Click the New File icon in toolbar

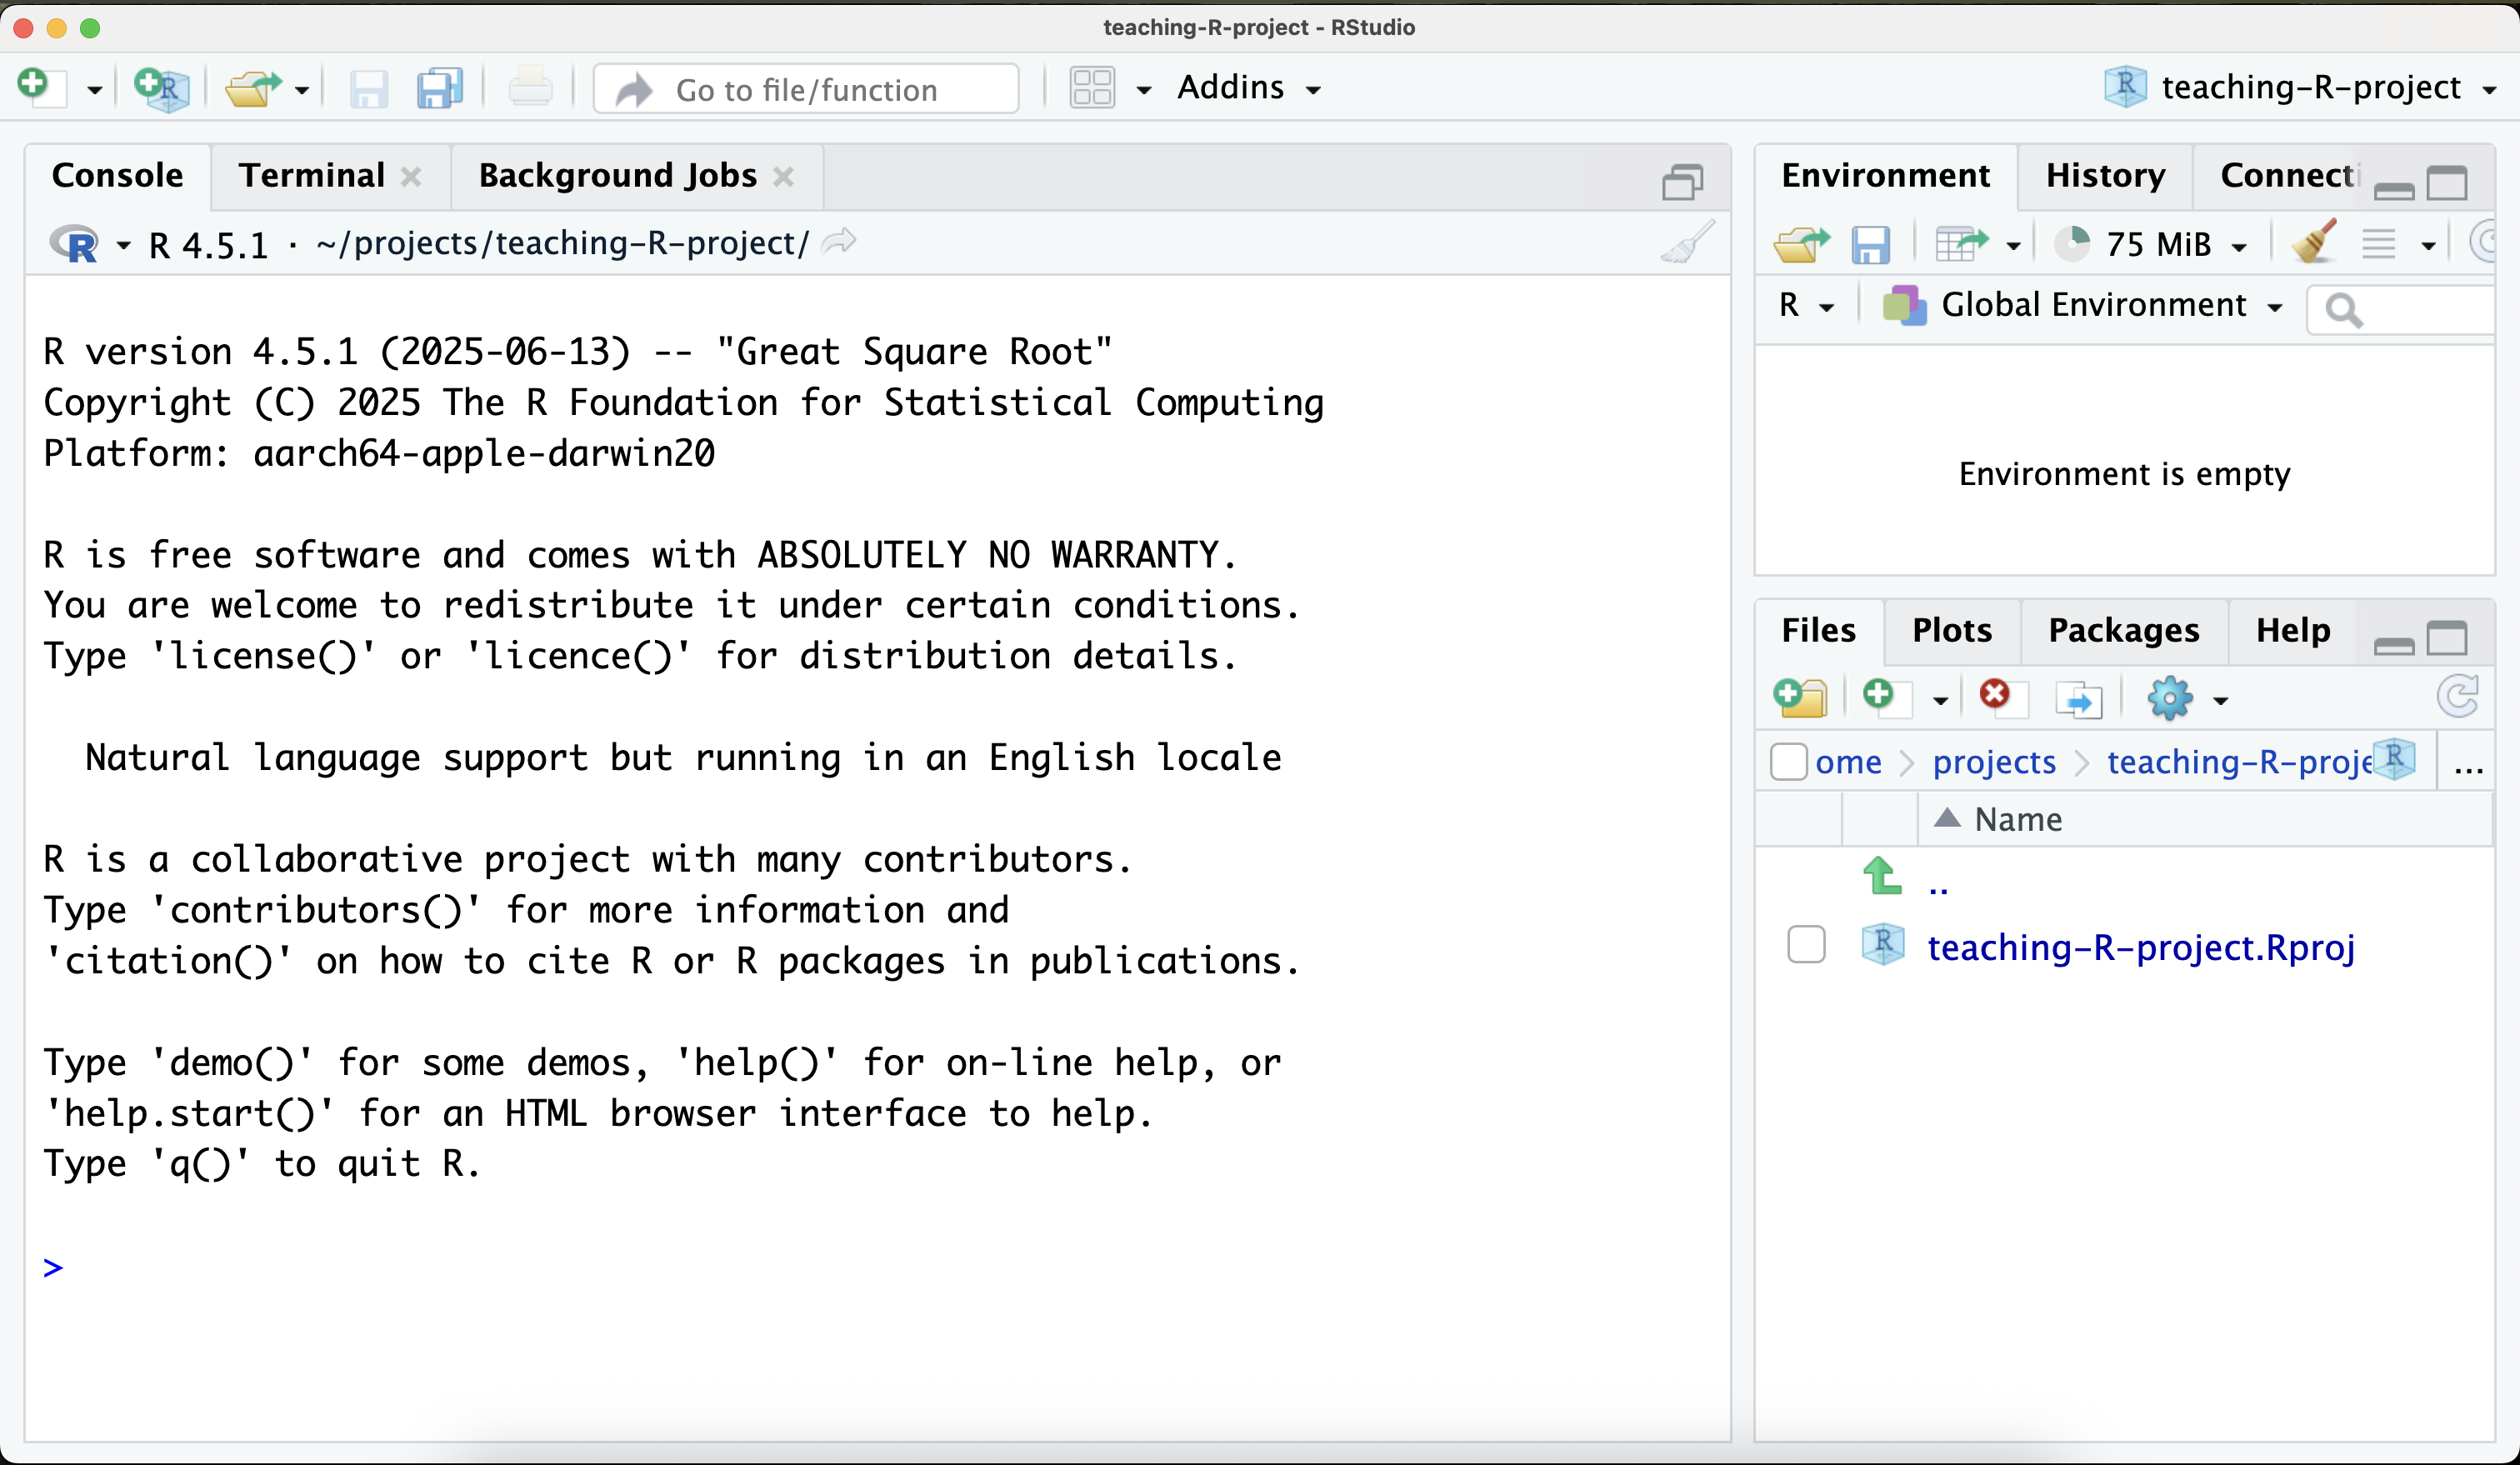pos(42,87)
